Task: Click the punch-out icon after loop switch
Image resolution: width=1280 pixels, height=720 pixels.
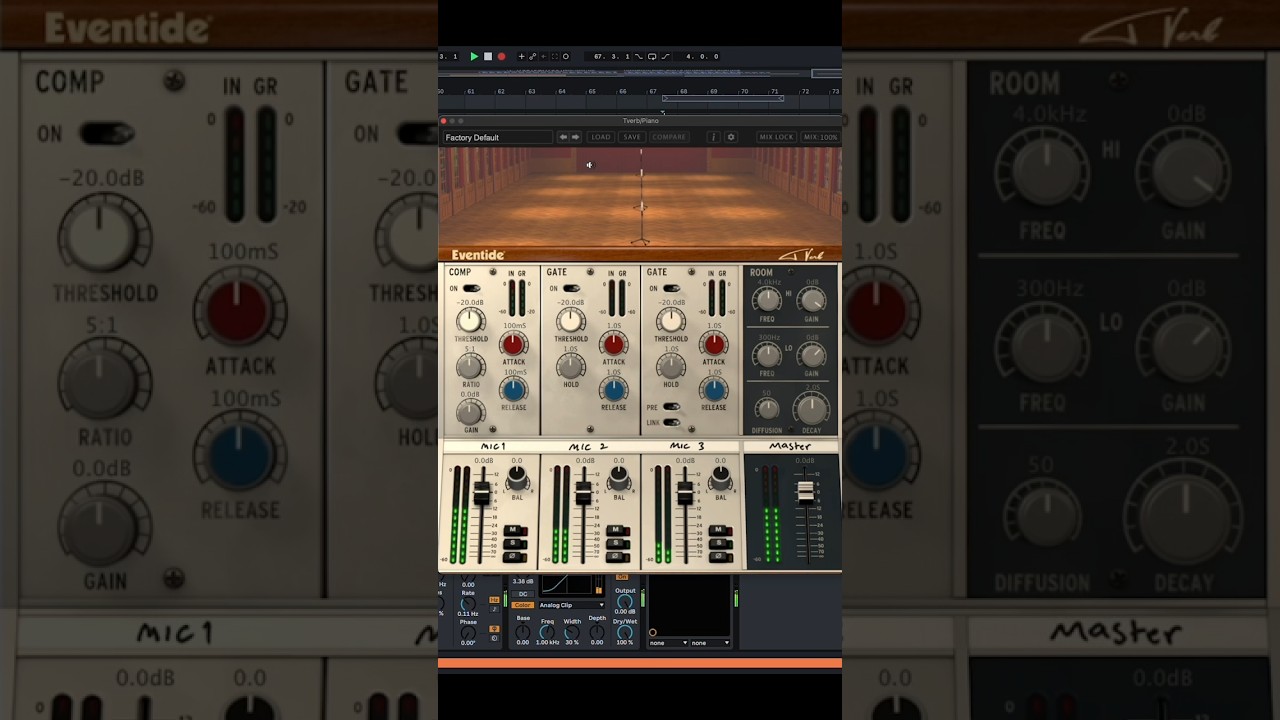Action: point(664,57)
